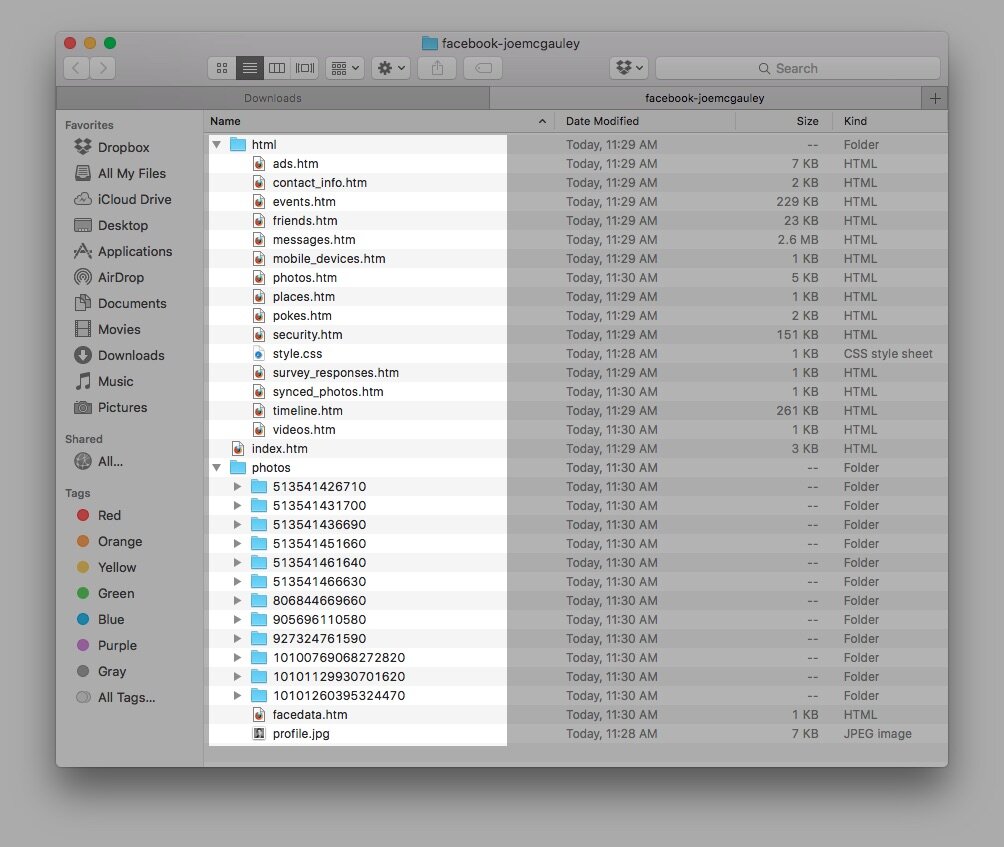Viewport: 1004px width, 847px height.
Task: Collapse the photos folder
Action: pos(216,467)
